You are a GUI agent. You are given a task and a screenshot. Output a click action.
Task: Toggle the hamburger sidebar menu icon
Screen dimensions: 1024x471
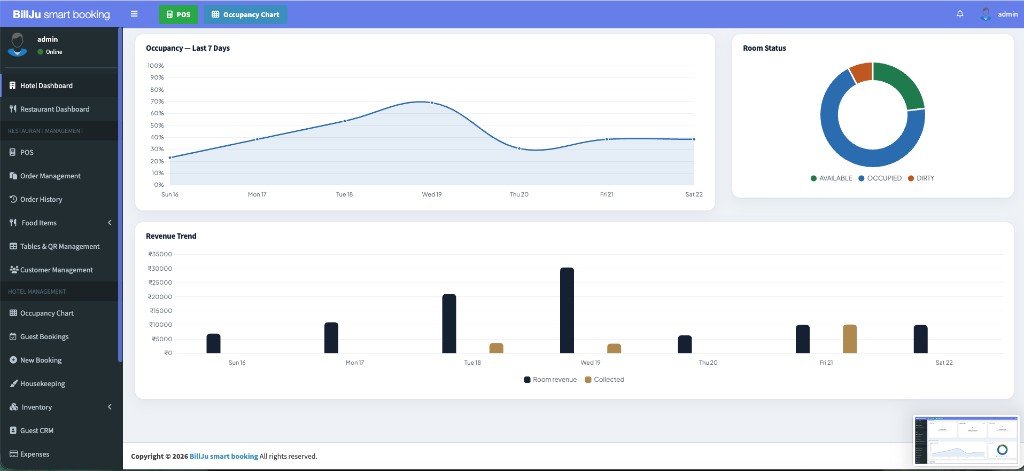click(x=134, y=14)
